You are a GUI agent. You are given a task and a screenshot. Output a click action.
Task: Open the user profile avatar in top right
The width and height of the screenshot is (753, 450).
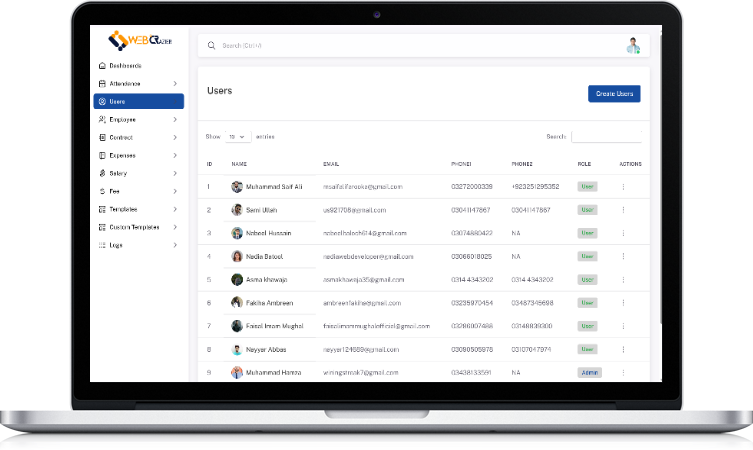632,46
